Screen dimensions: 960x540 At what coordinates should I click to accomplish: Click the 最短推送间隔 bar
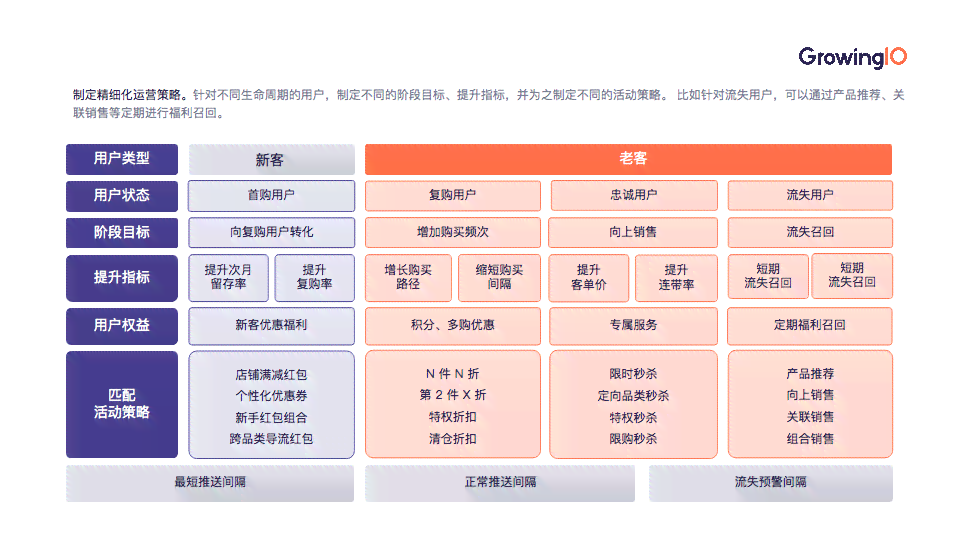coord(210,483)
